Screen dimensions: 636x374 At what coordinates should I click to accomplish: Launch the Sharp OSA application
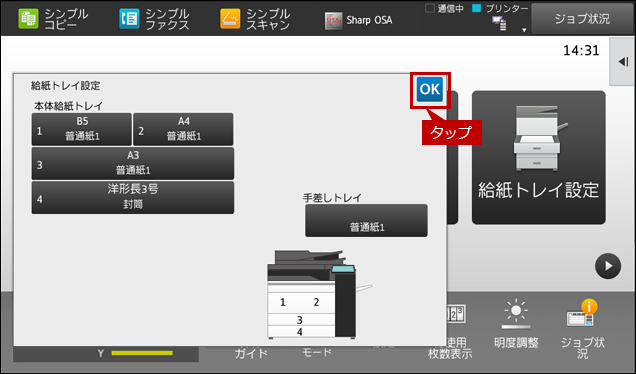click(x=359, y=20)
